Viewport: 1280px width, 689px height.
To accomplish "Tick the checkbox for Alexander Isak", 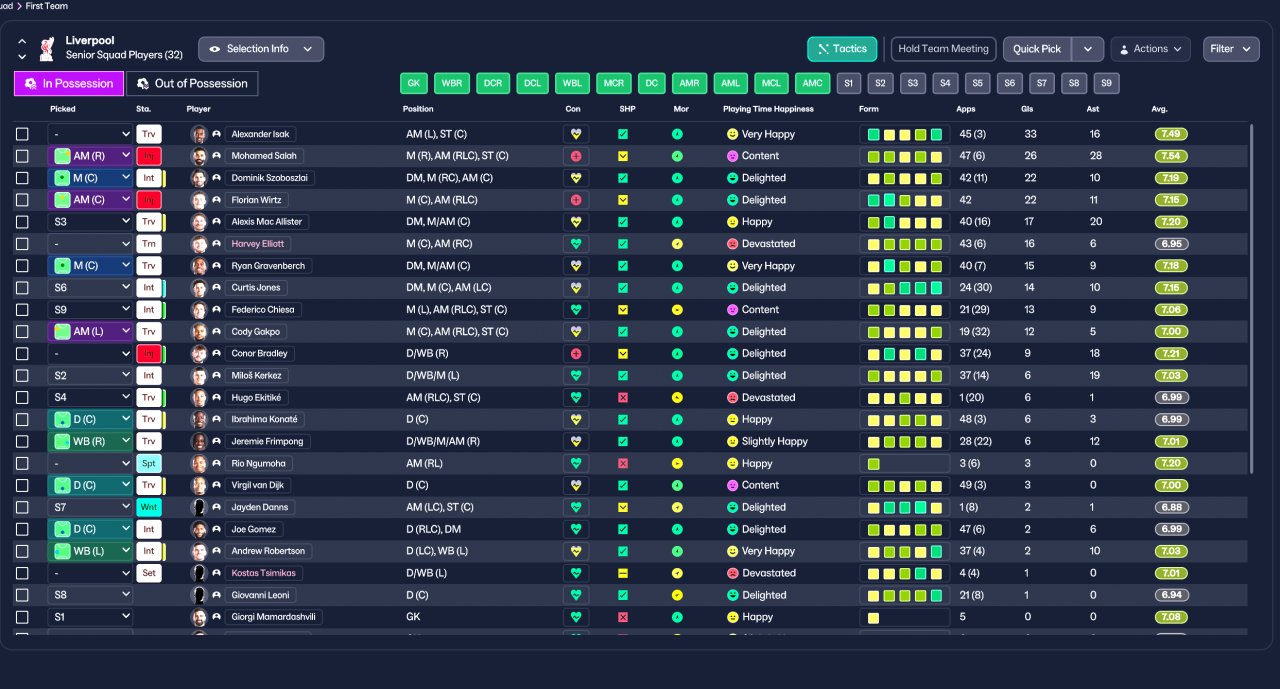I will [x=22, y=134].
